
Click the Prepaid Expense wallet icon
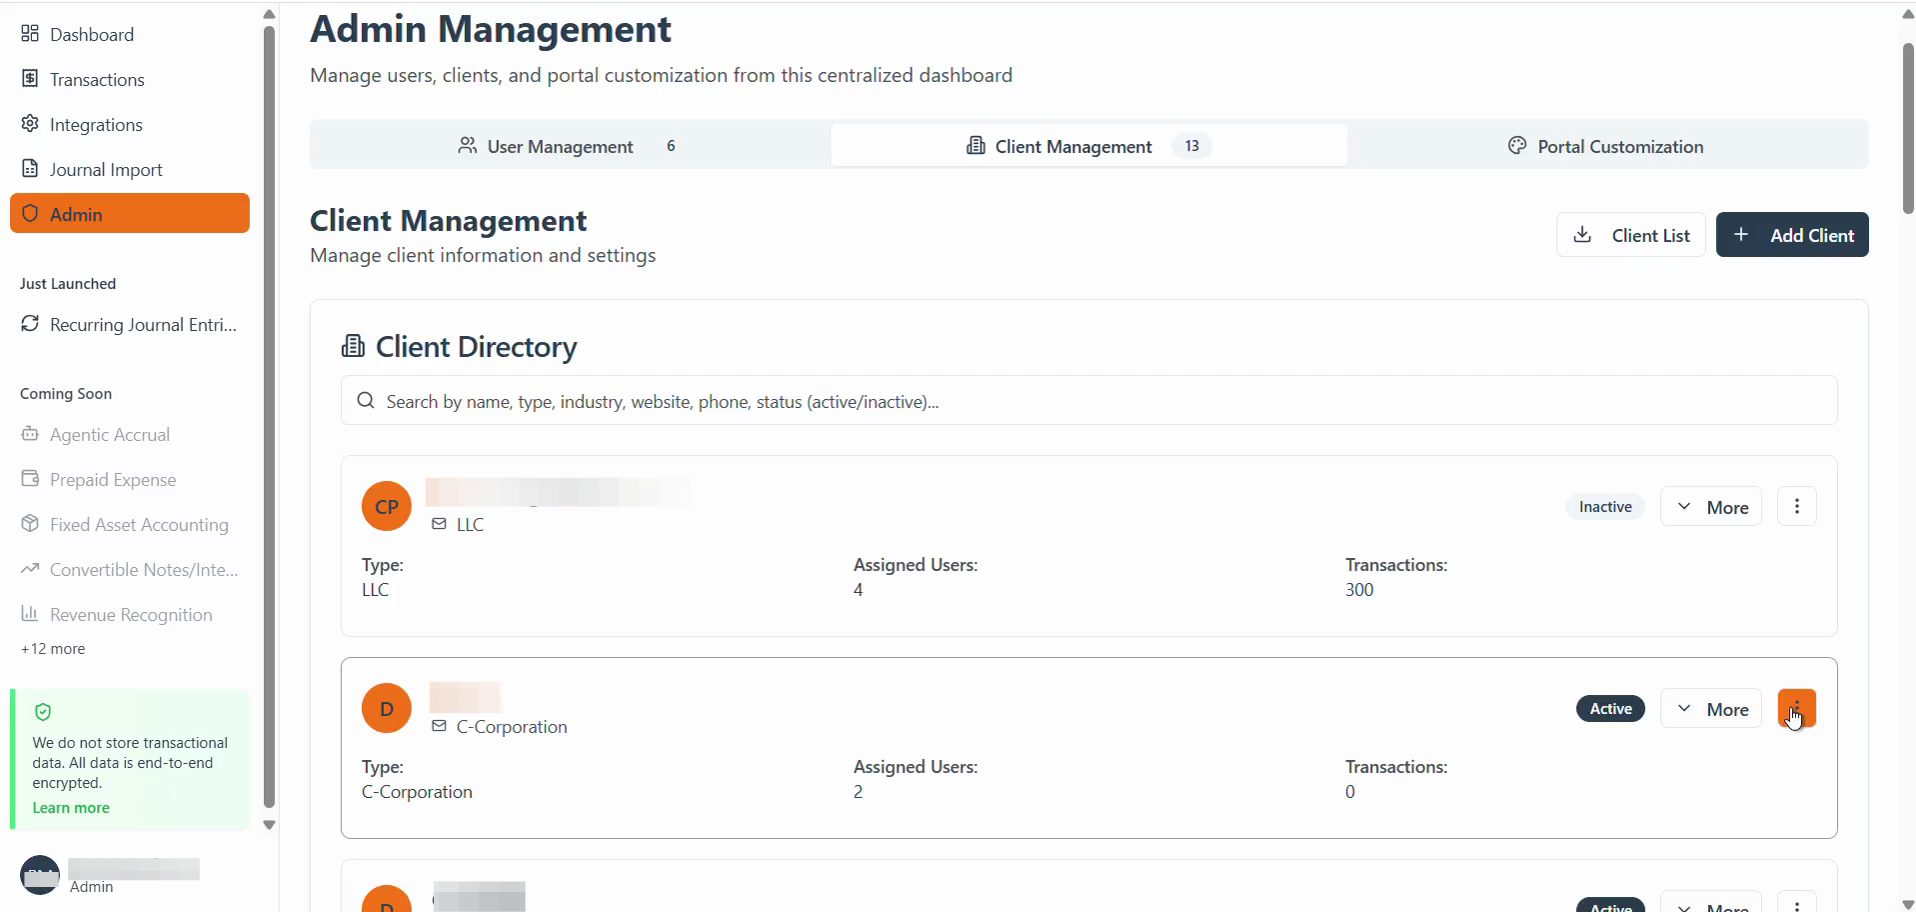pyautogui.click(x=30, y=479)
